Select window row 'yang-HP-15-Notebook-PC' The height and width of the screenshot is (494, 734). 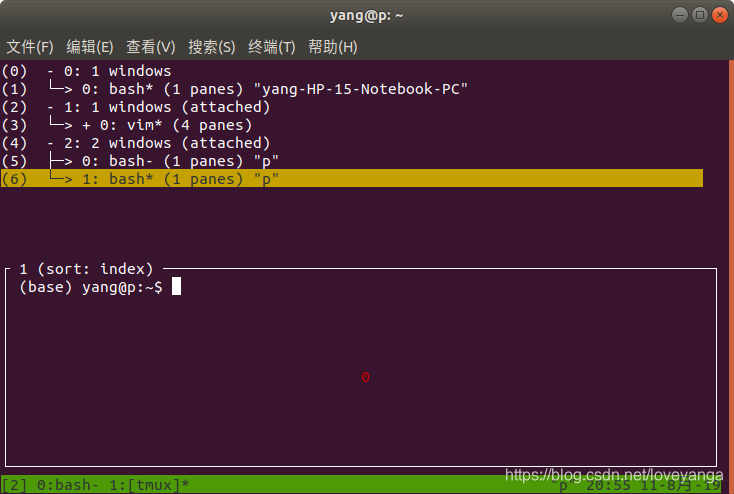[352, 89]
